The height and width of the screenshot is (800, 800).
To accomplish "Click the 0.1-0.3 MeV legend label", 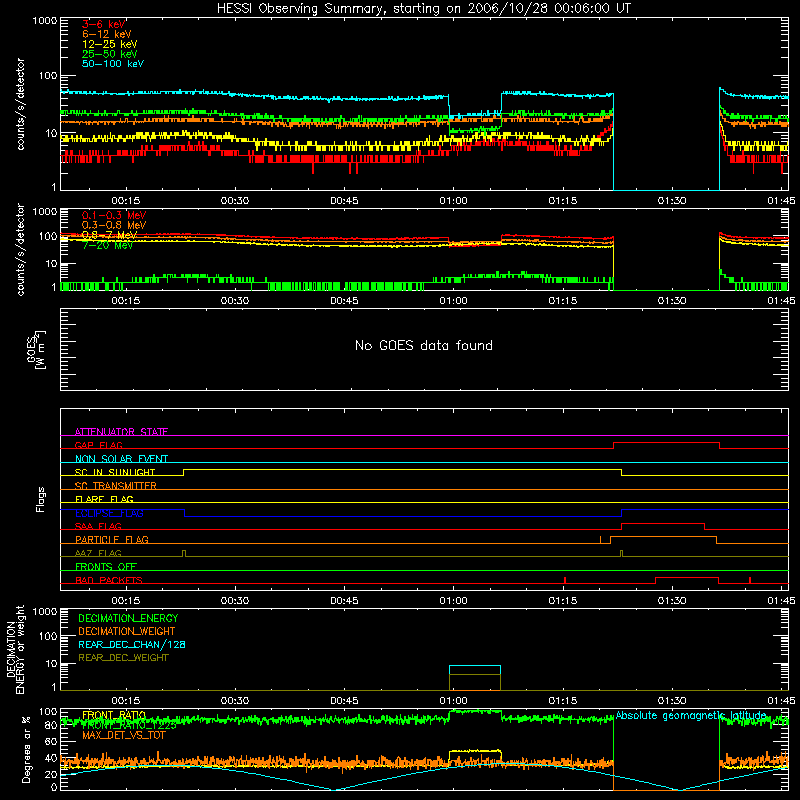I will (x=114, y=215).
